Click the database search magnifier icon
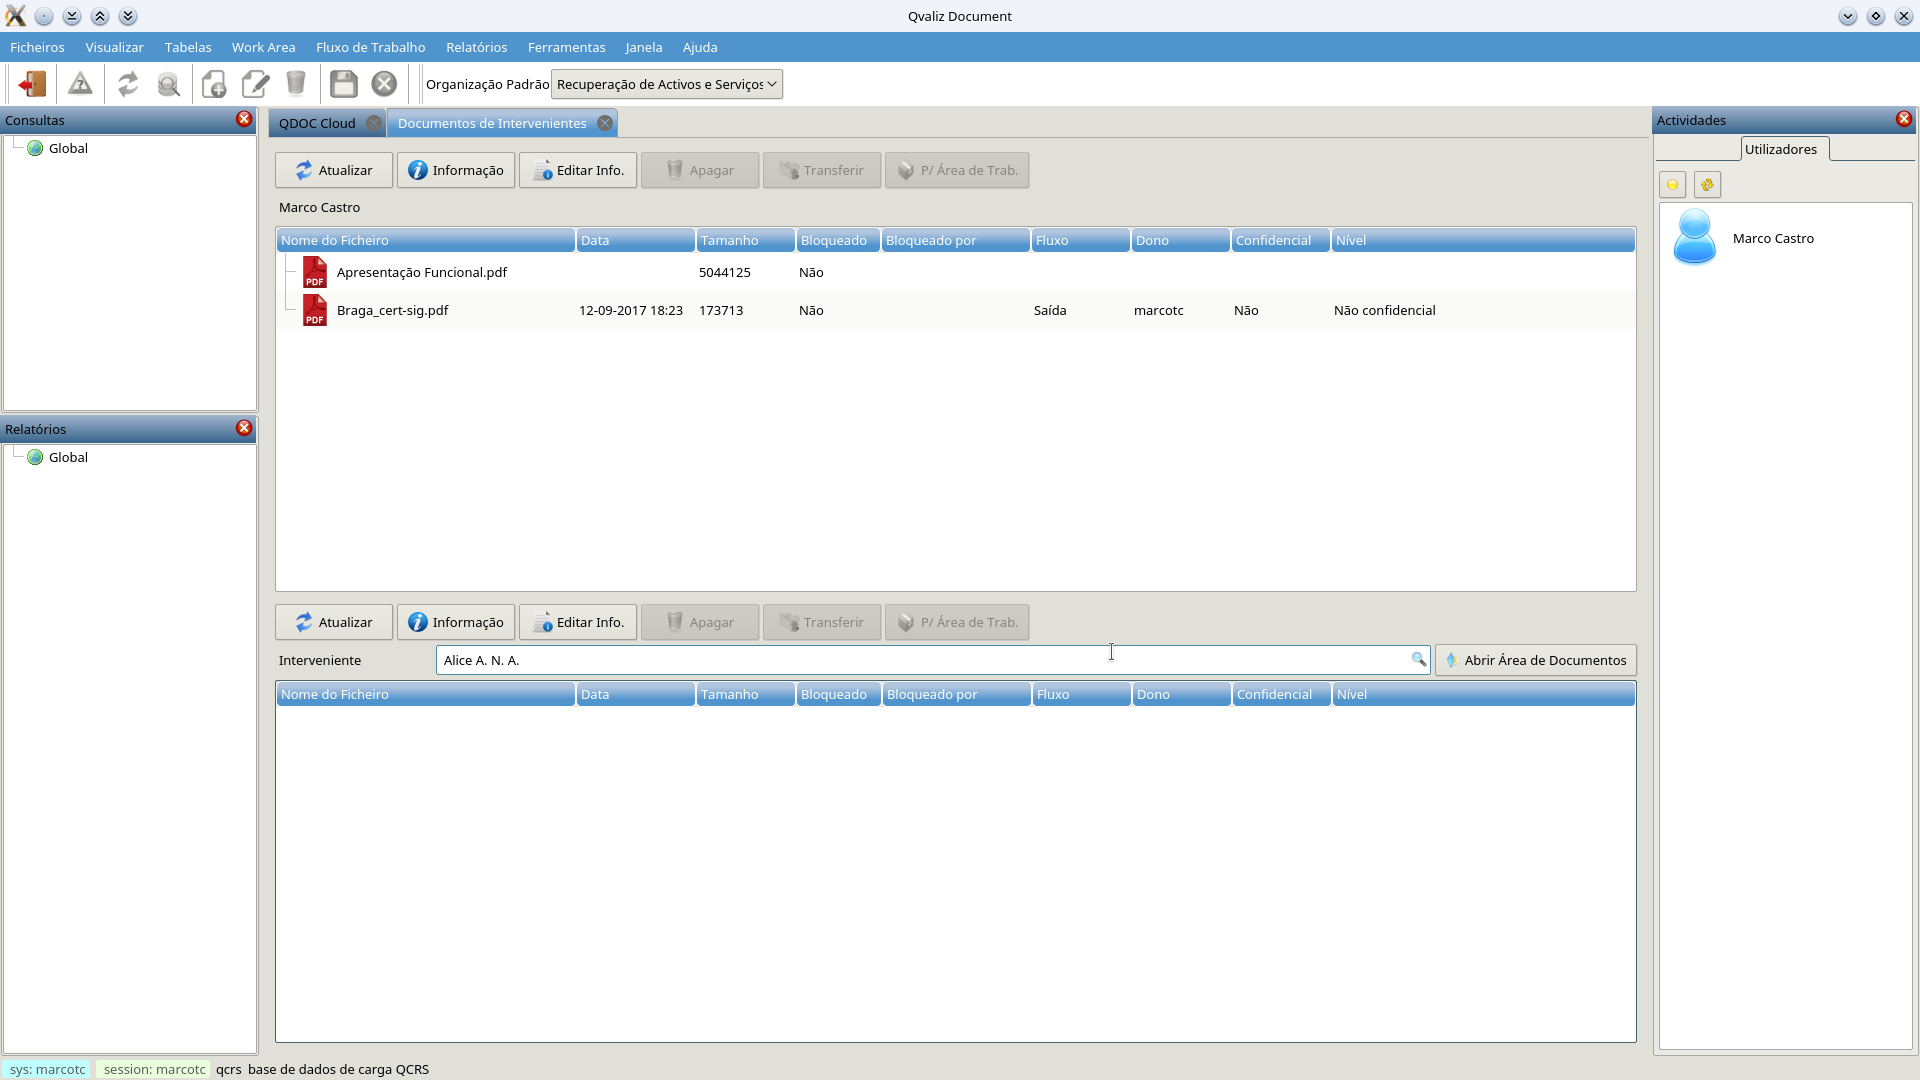Viewport: 1920px width, 1080px height. pos(169,84)
